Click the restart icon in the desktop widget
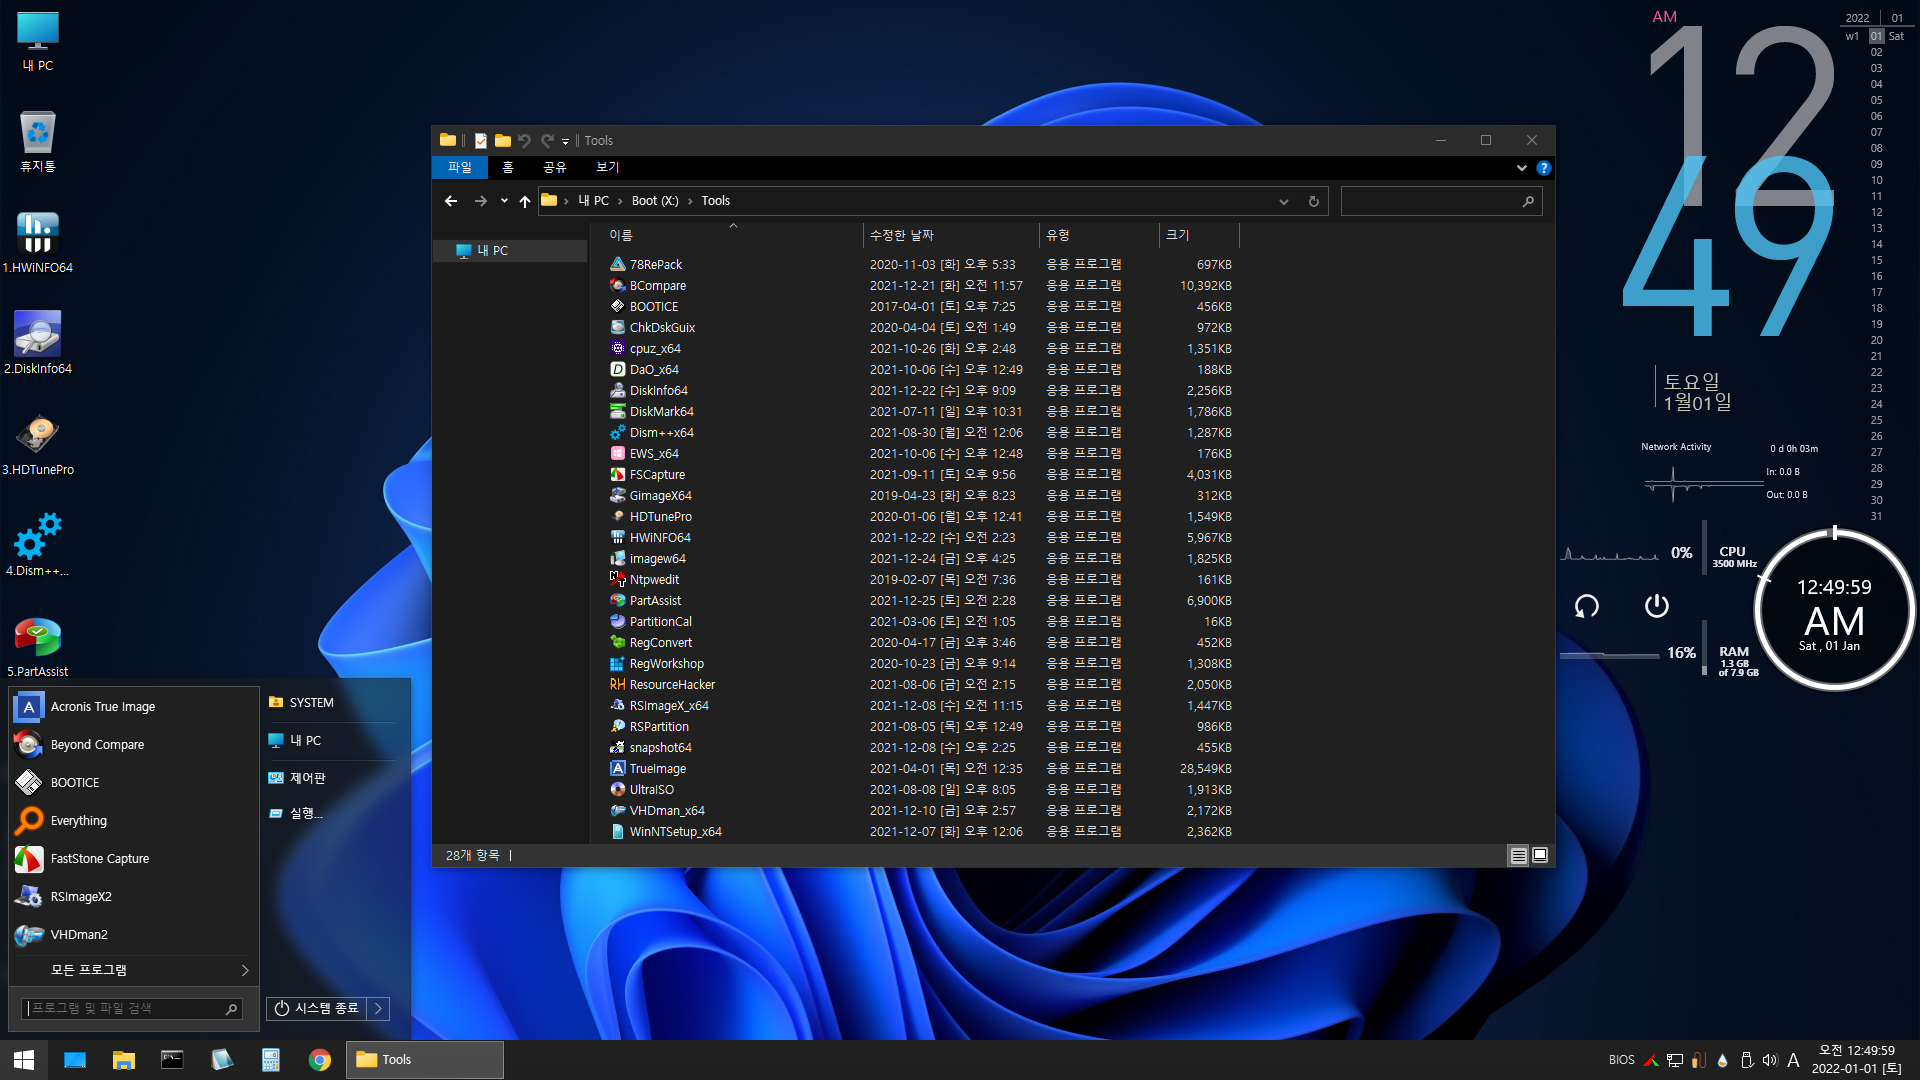This screenshot has height=1080, width=1920. coord(1587,606)
